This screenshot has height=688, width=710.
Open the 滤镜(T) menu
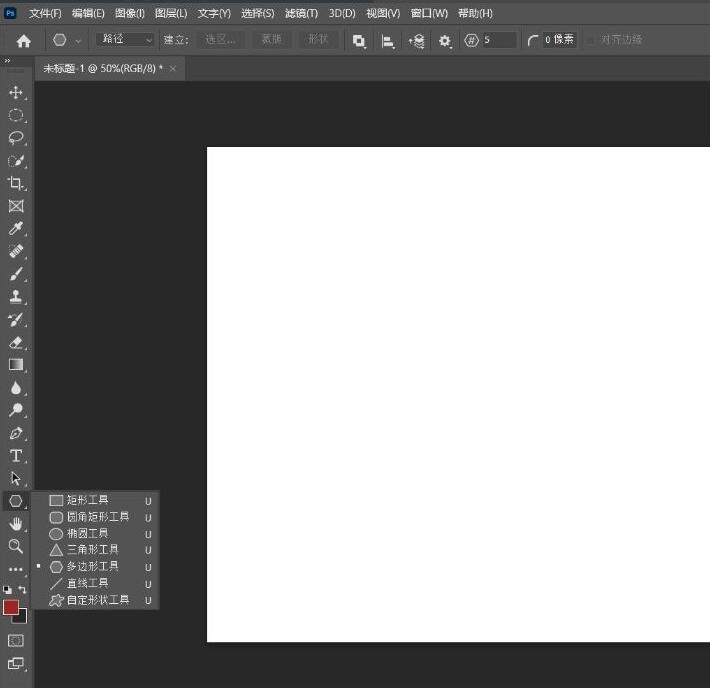coord(301,13)
